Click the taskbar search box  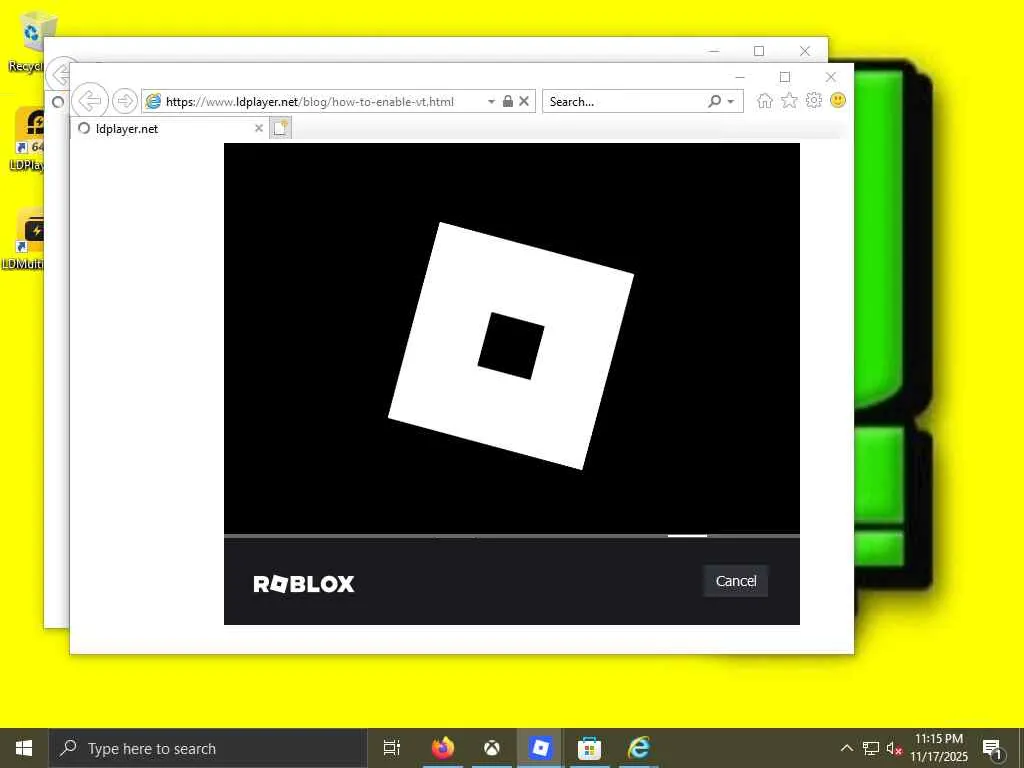pos(208,748)
